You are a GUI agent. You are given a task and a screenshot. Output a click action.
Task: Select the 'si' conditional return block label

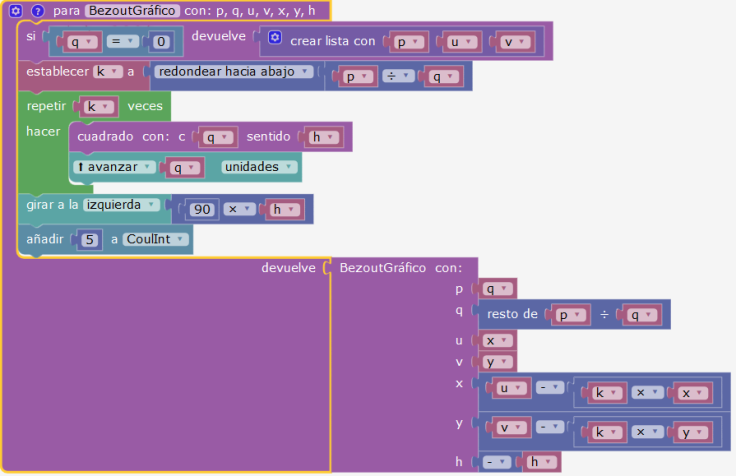pos(31,36)
